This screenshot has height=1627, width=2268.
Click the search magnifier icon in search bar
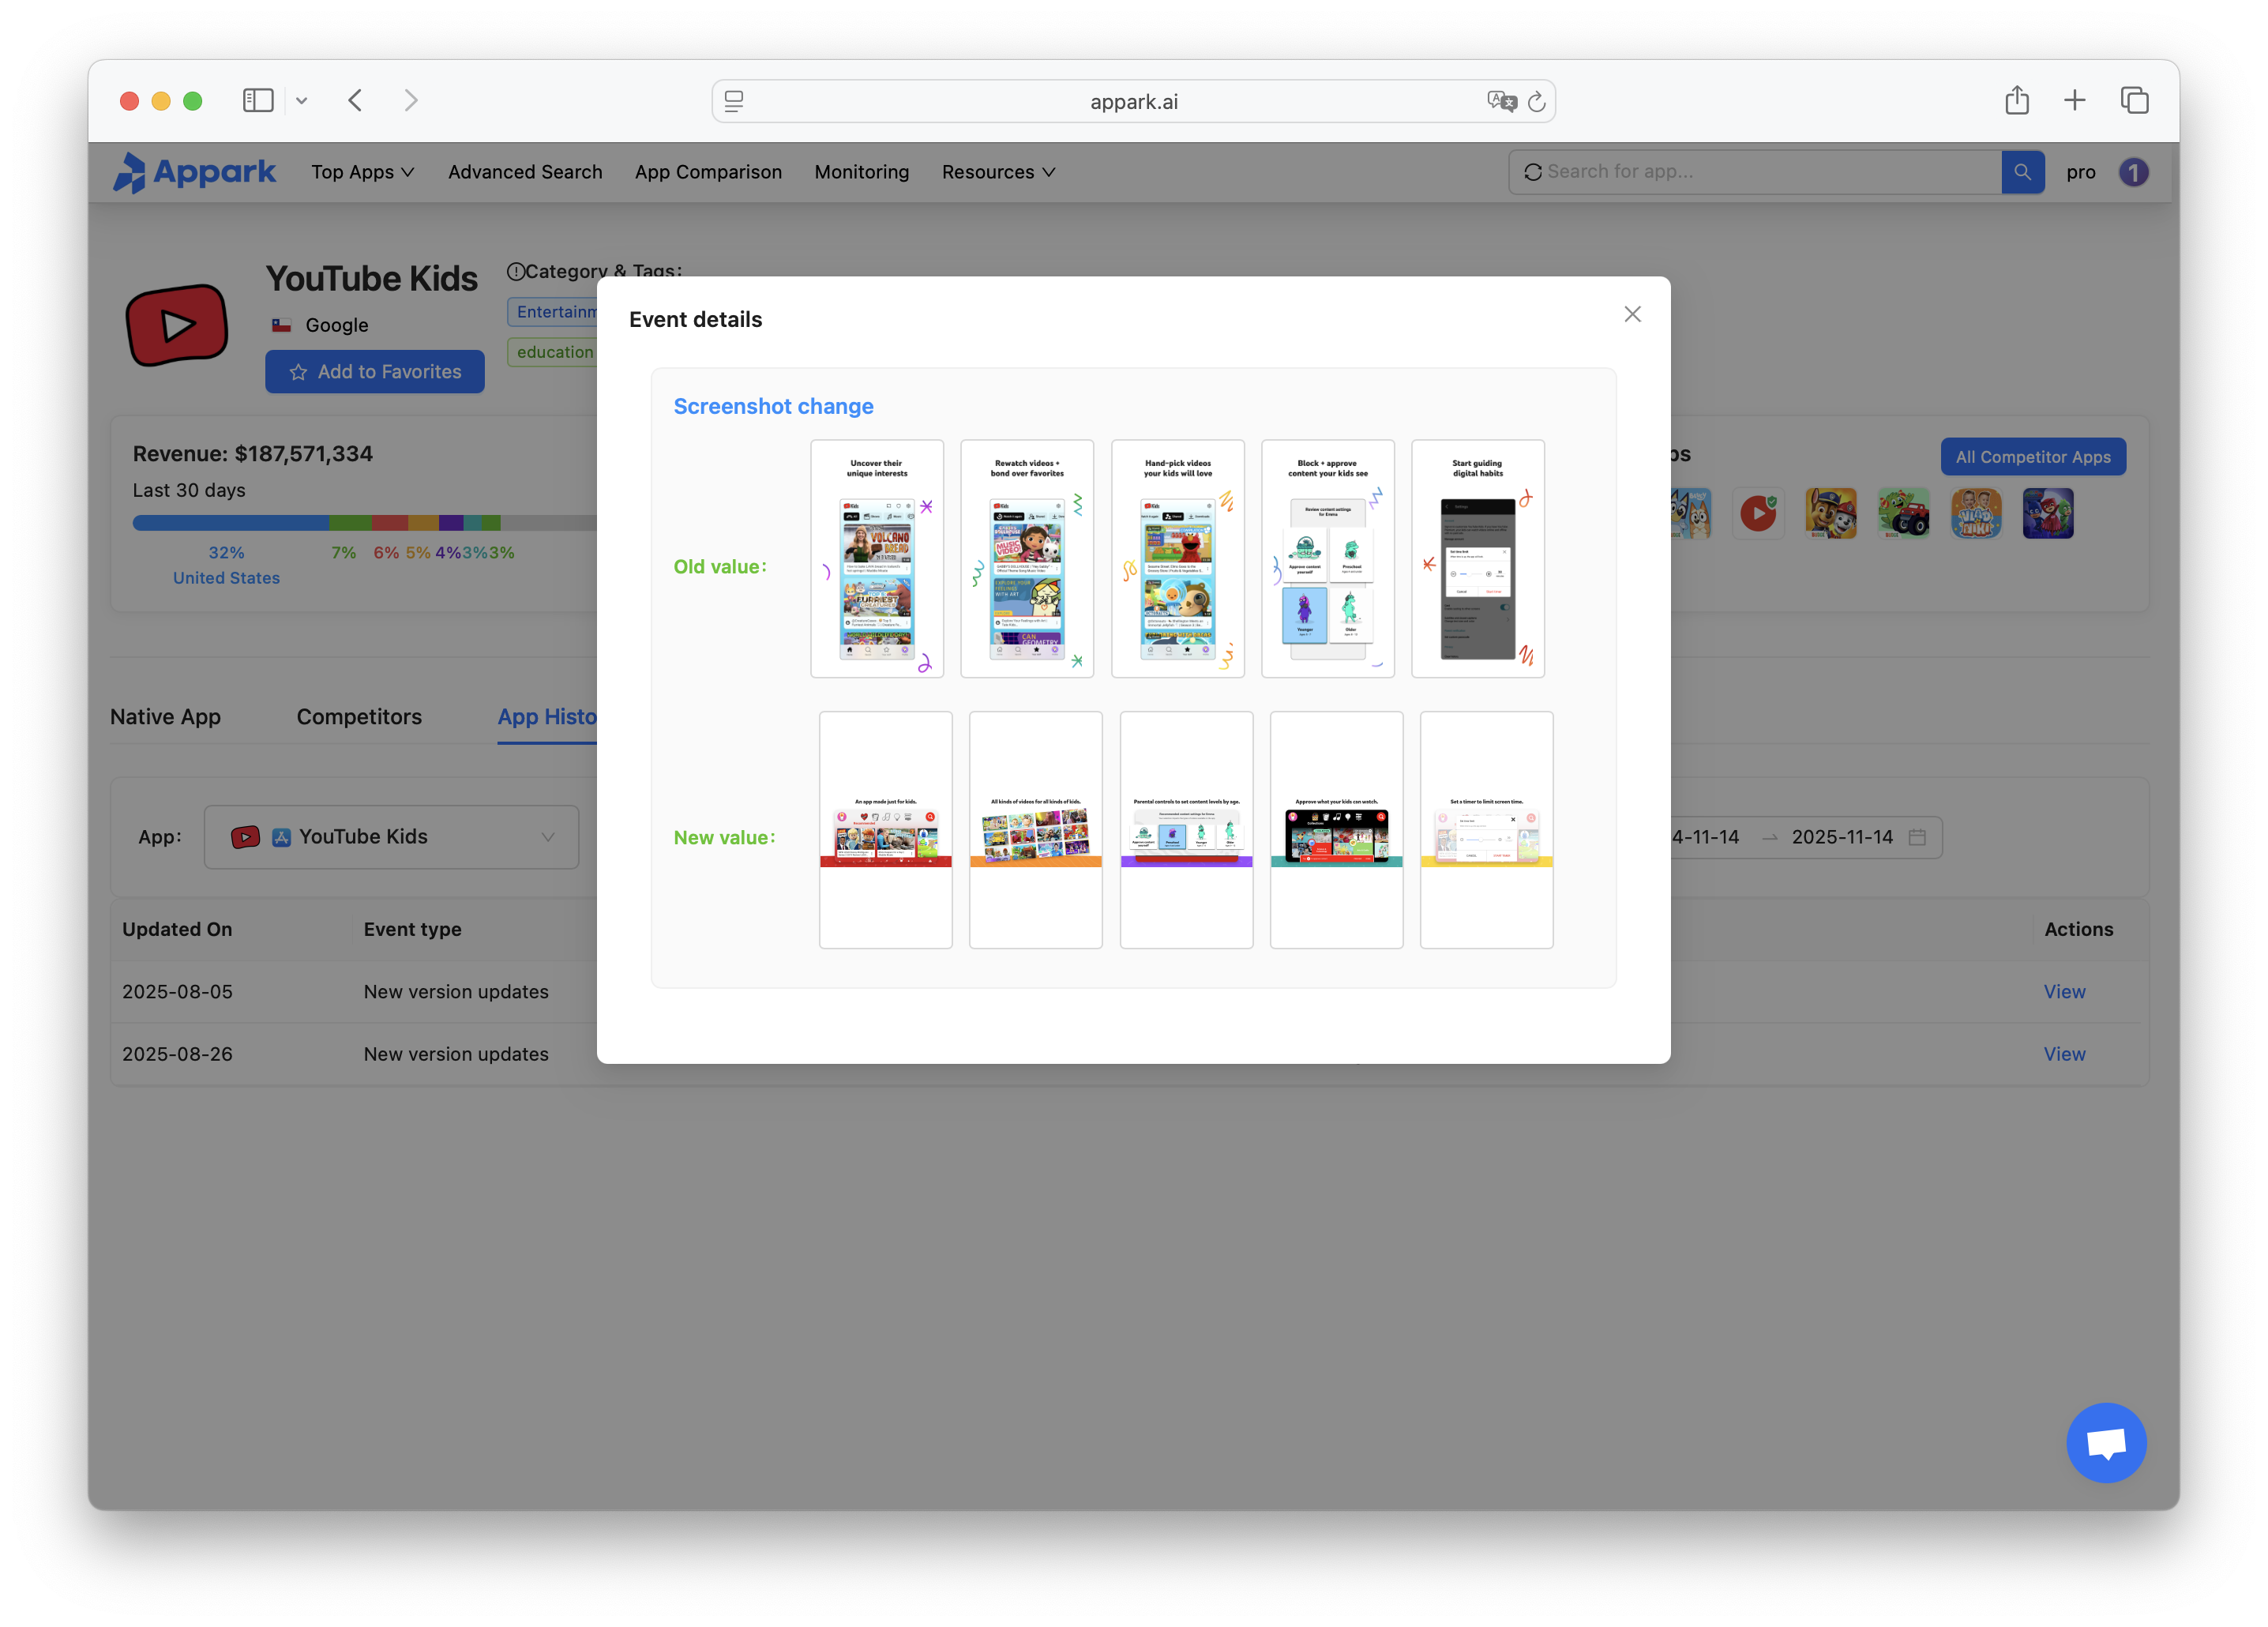(2023, 171)
